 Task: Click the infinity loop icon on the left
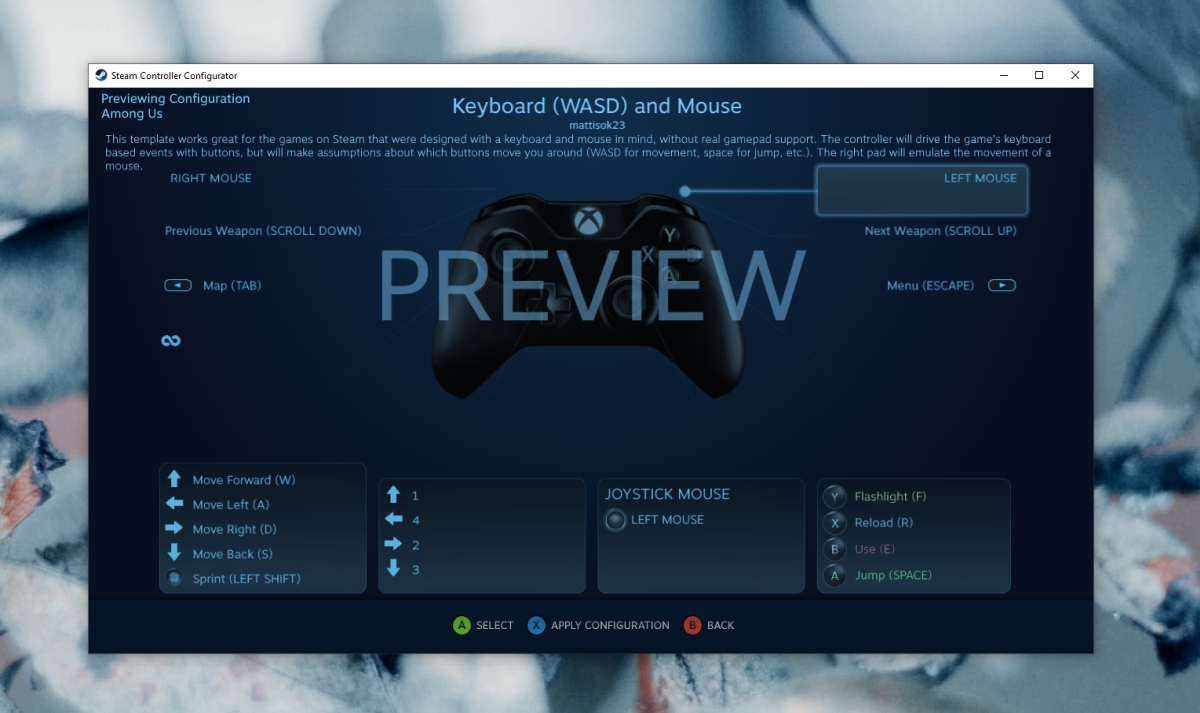(171, 341)
